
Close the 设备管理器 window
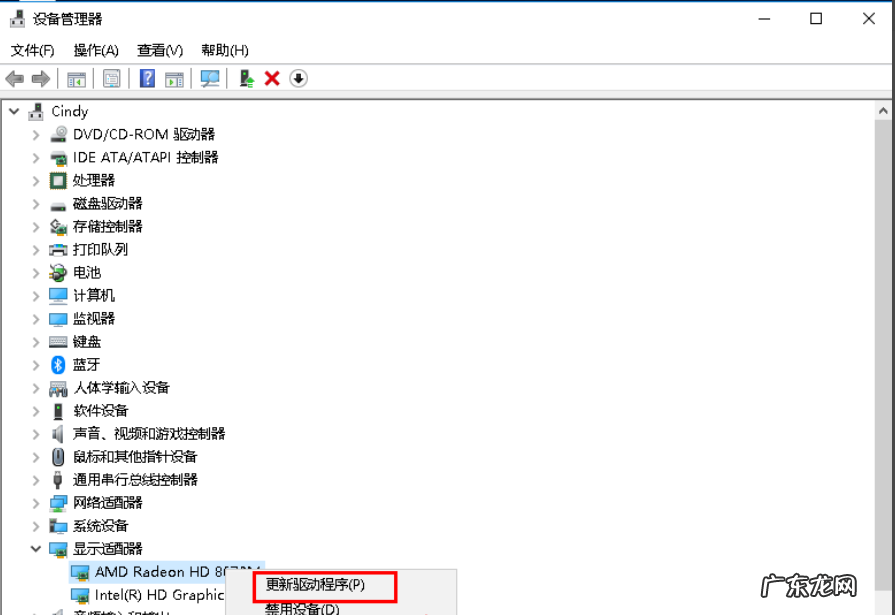[869, 19]
